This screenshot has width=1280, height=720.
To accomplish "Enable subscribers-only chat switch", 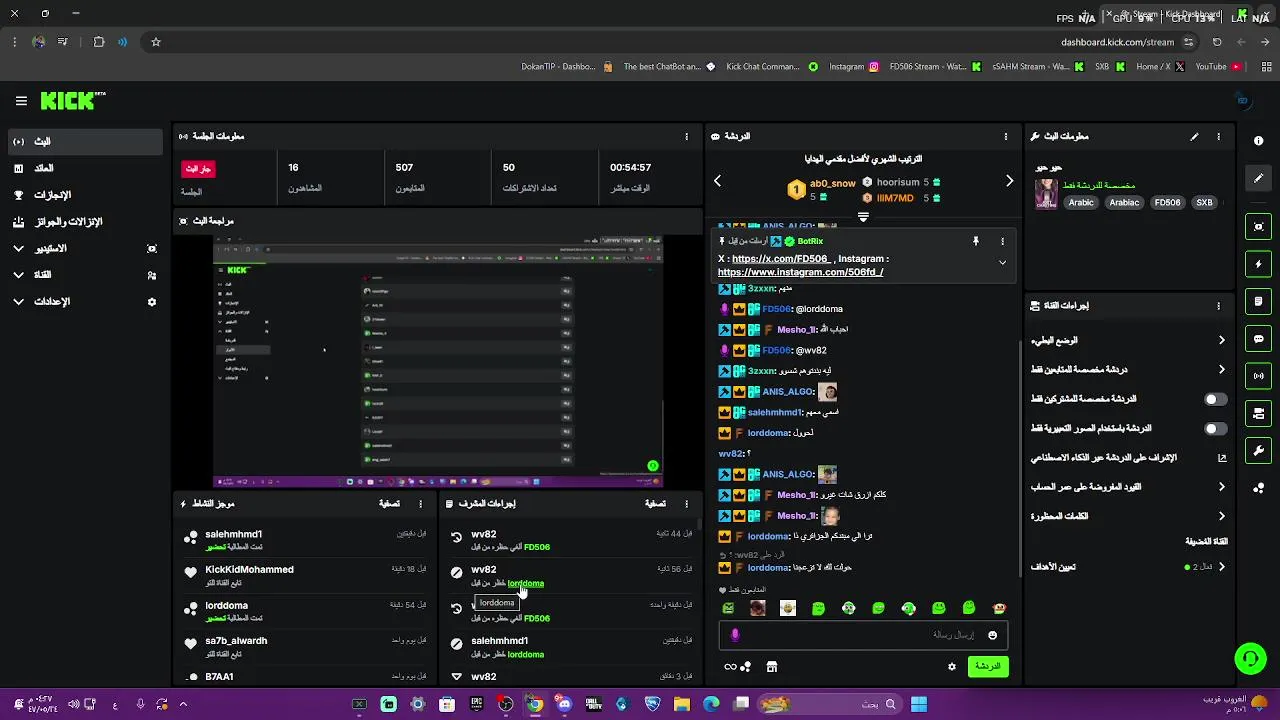I will pos(1215,399).
